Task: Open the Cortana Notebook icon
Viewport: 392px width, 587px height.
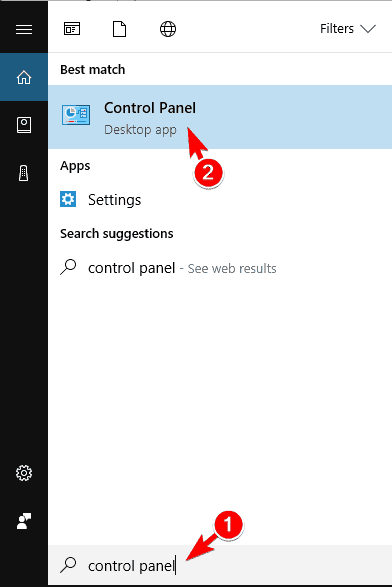Action: 24,125
